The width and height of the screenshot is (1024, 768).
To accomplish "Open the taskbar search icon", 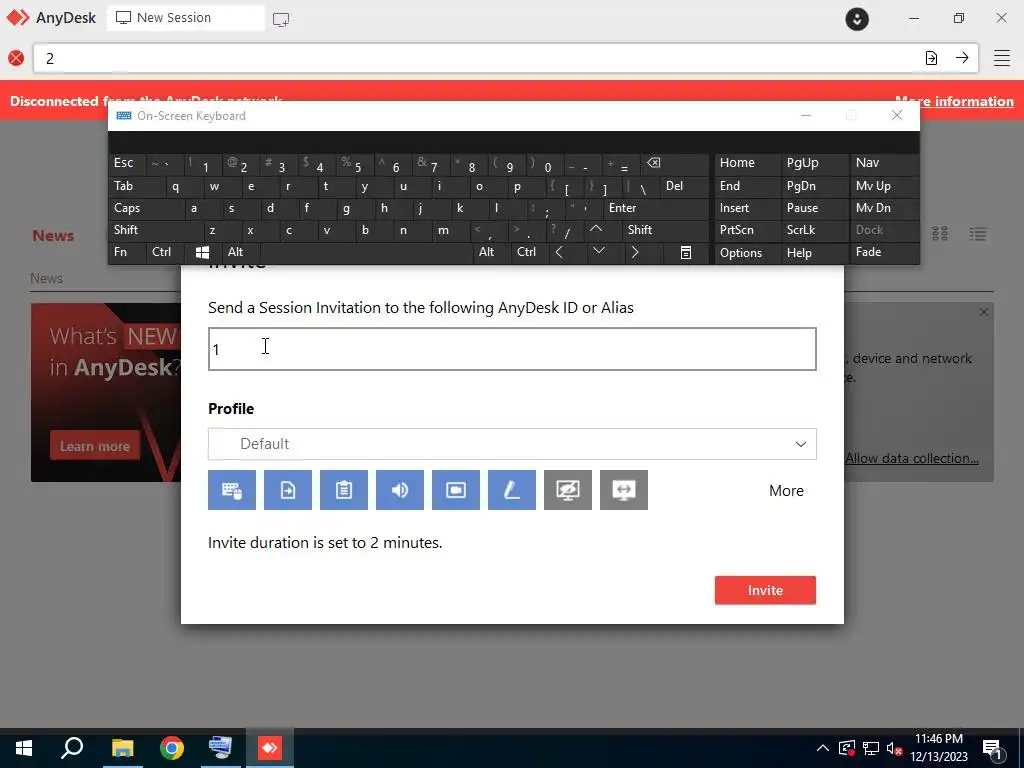I will [x=72, y=748].
